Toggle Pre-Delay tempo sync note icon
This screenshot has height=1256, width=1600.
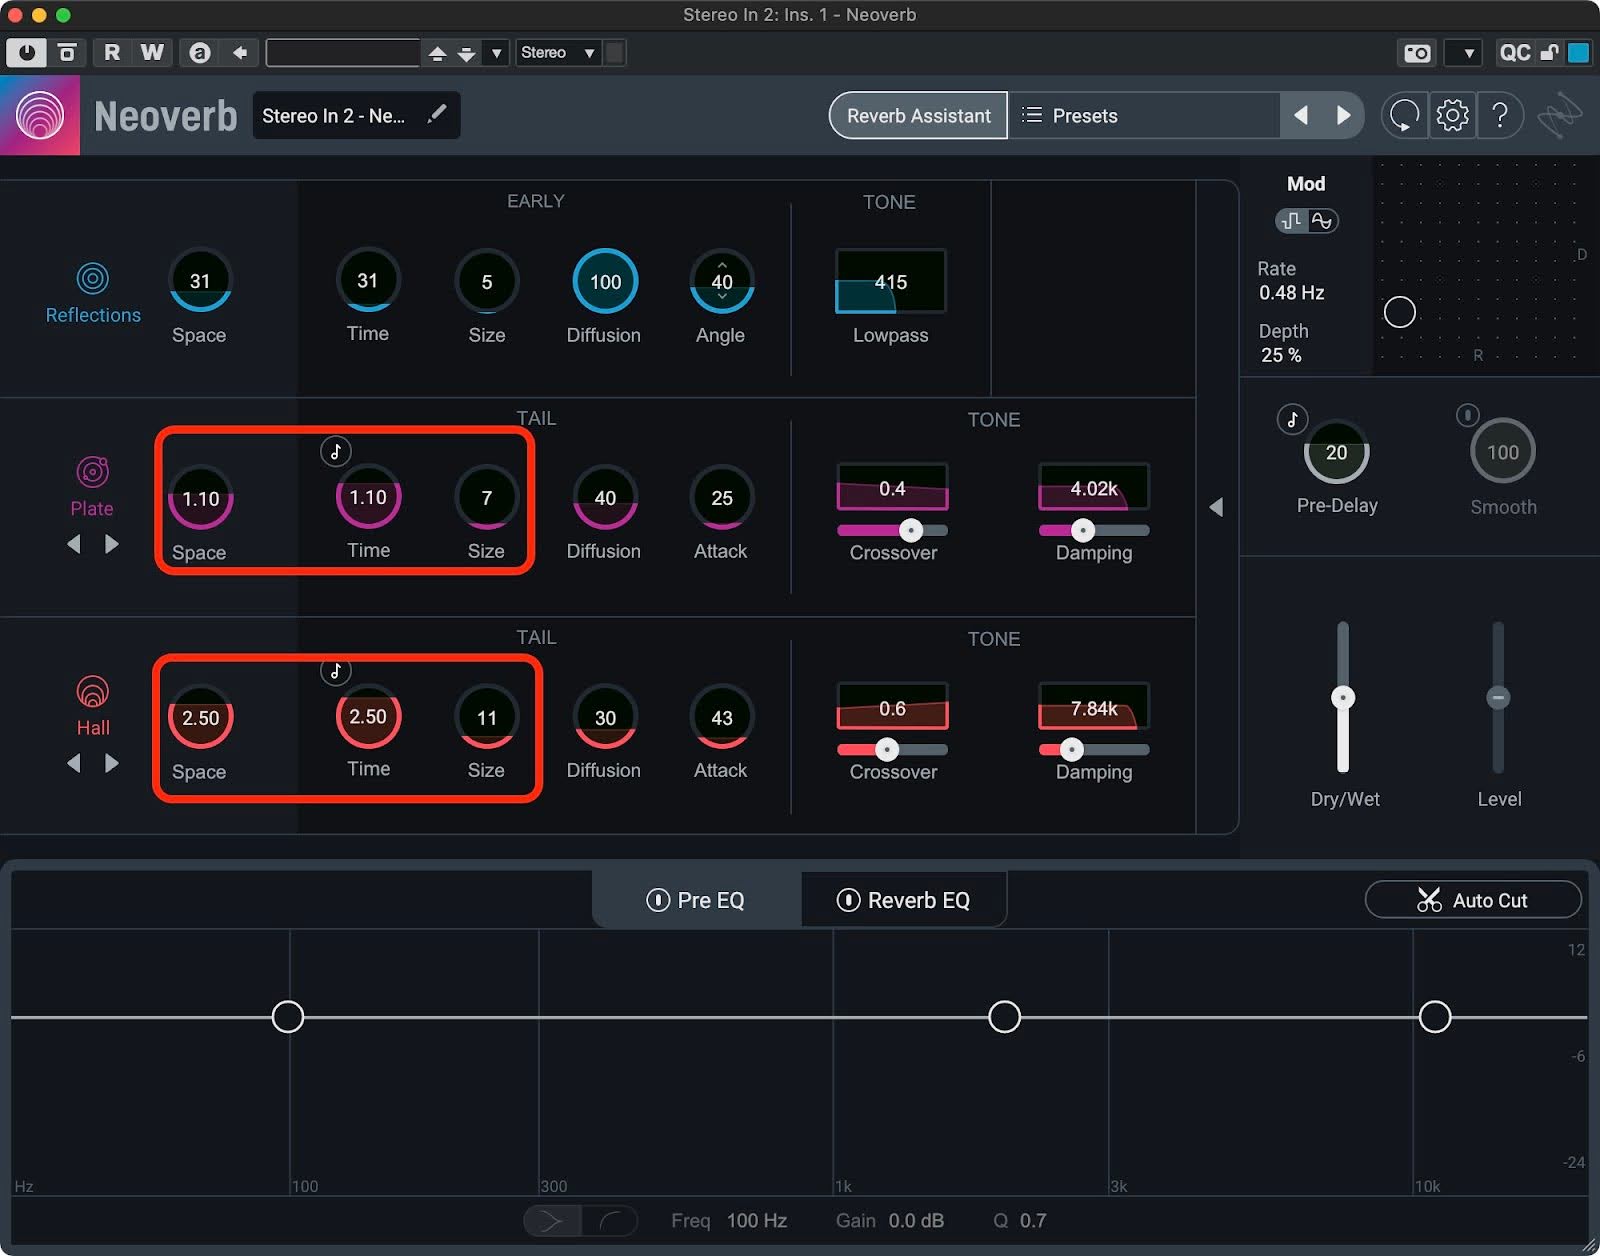tap(1292, 419)
